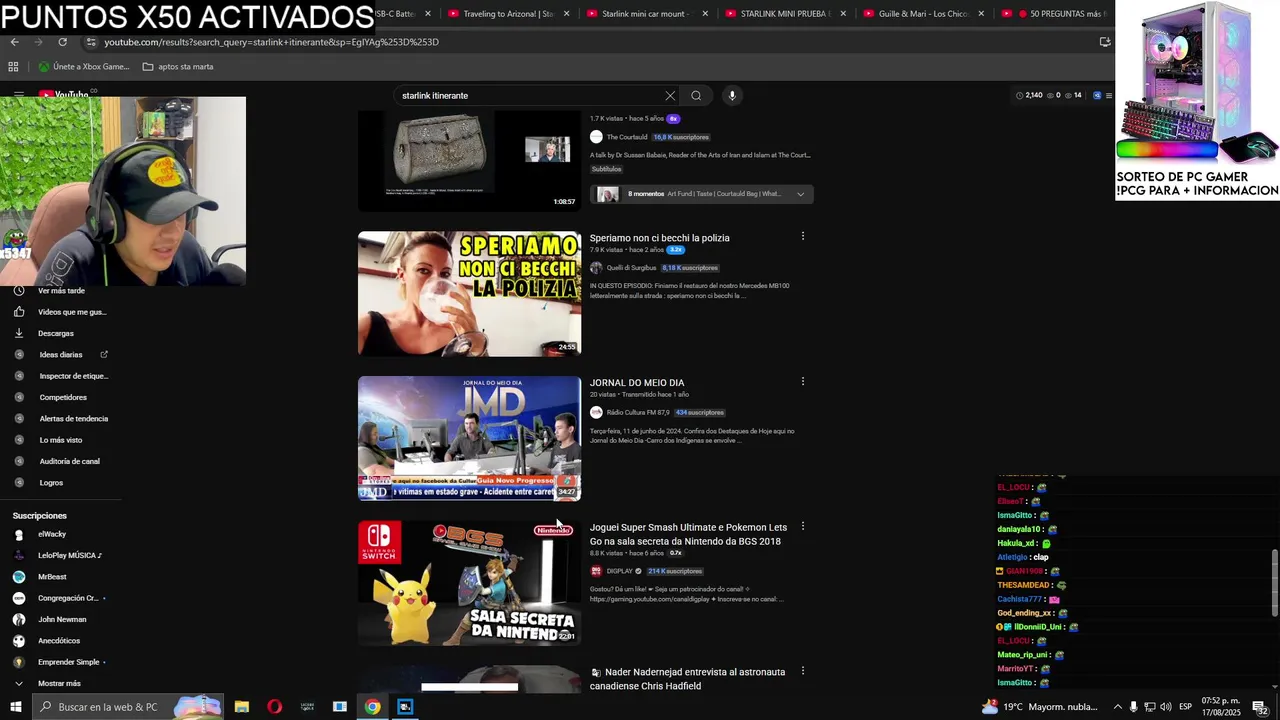This screenshot has height=720, width=1280.
Task: Open Únete a Xbox Game bookmark
Action: [x=84, y=67]
